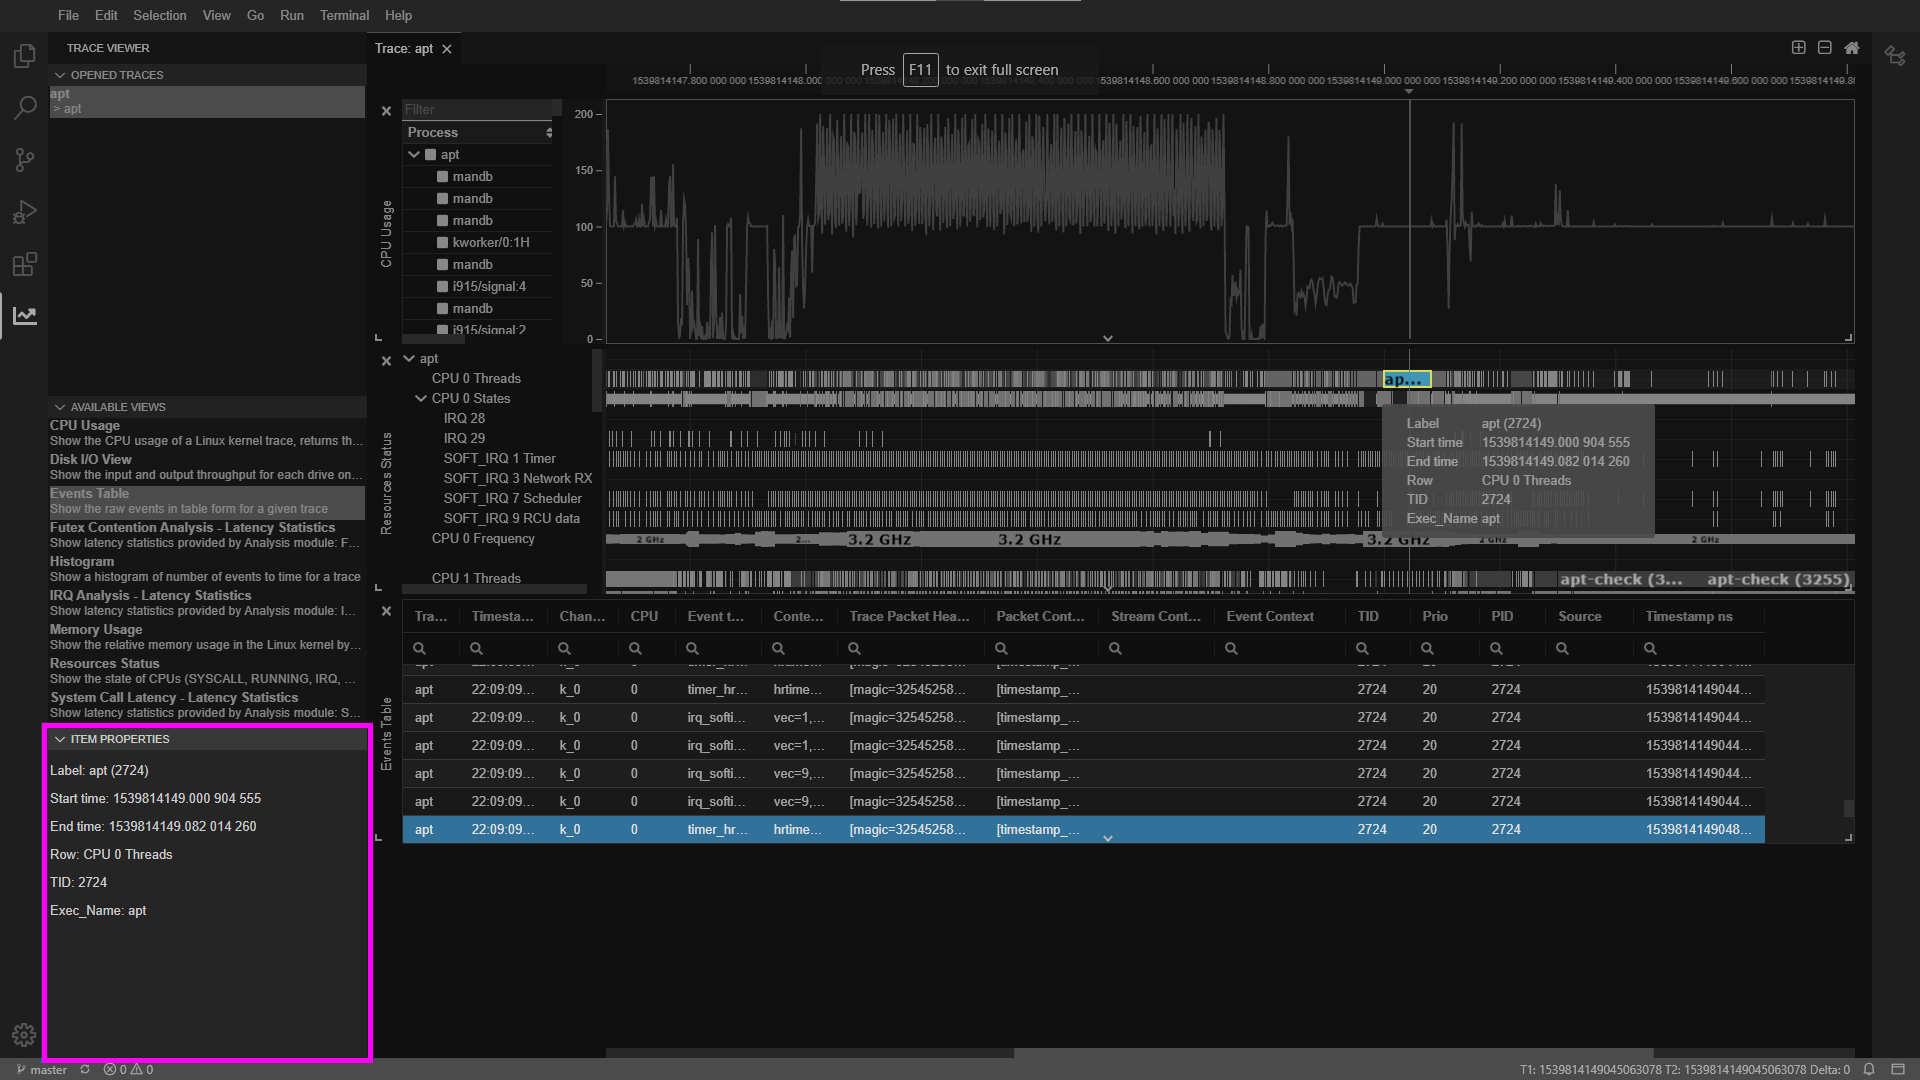
Task: Open the Extensions view icon
Action: pos(24,264)
